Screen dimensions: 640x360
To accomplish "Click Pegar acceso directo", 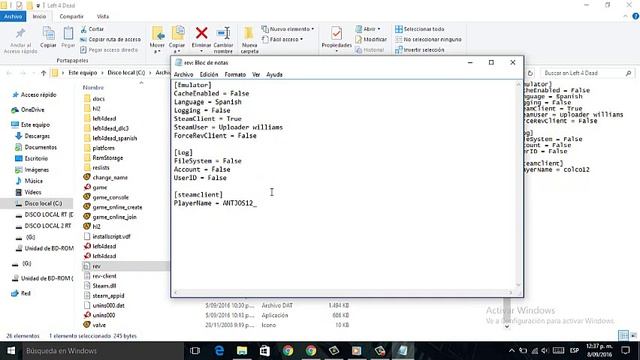I will point(109,50).
